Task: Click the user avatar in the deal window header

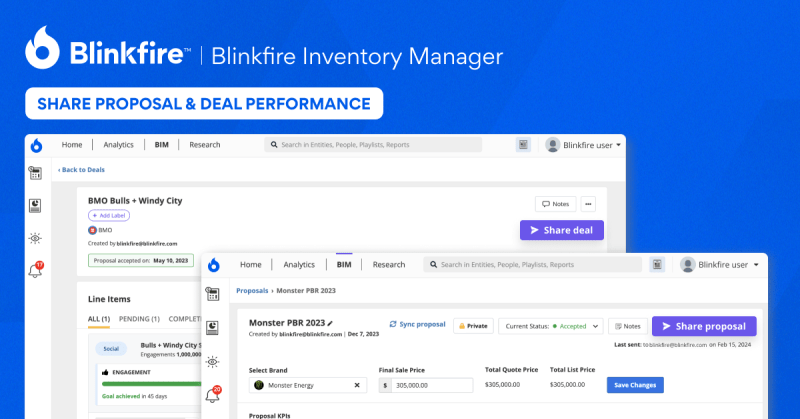Action: pos(553,145)
